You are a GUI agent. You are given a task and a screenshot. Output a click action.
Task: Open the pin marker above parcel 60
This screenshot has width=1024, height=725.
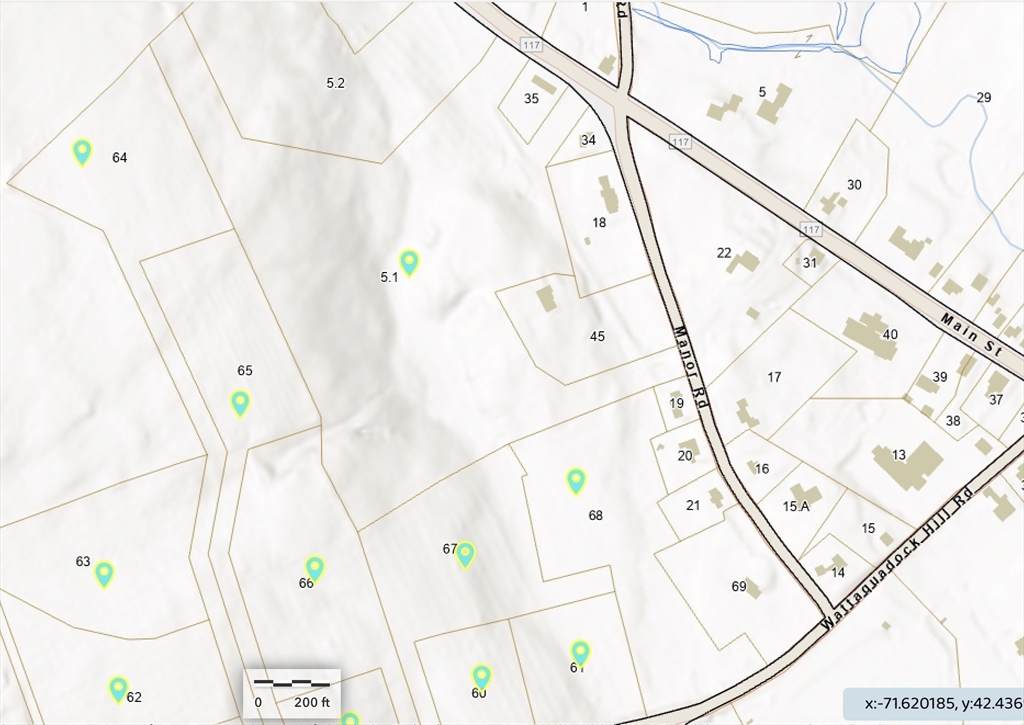(481, 676)
